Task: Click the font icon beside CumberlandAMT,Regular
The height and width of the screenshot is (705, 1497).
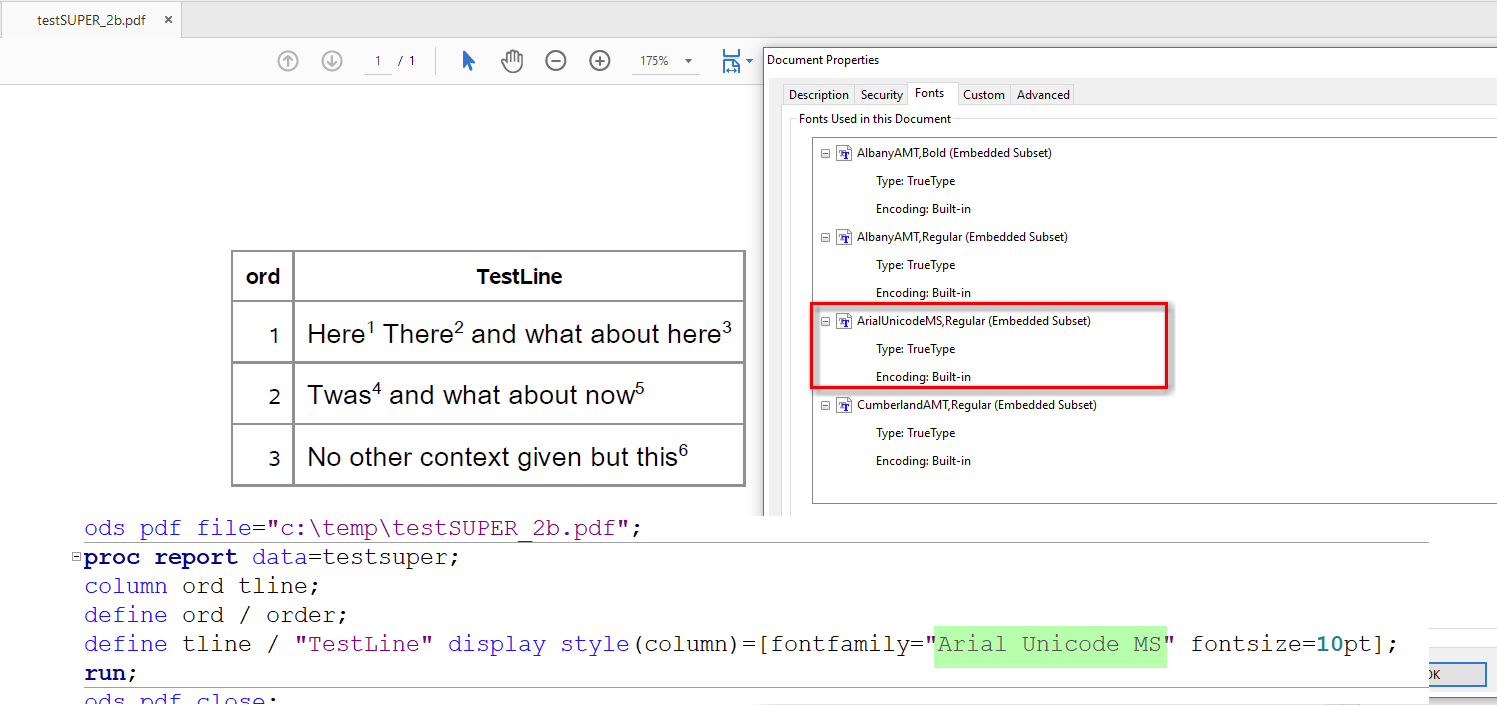Action: (x=844, y=404)
